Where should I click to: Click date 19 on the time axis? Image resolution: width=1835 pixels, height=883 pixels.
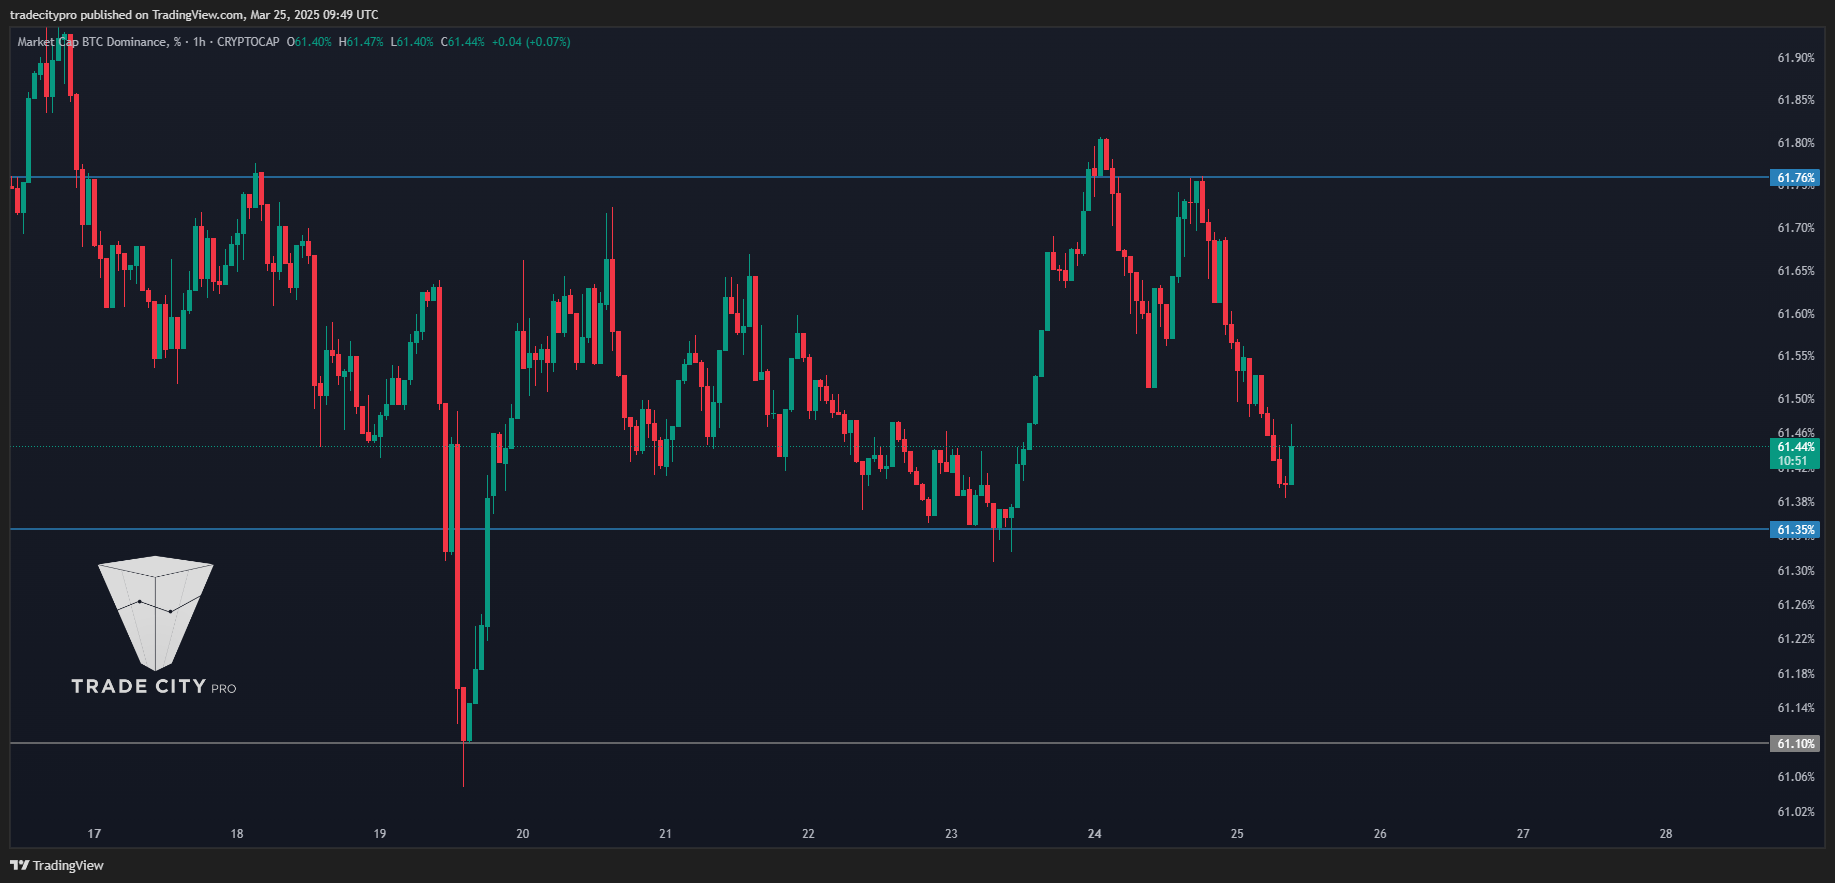380,834
